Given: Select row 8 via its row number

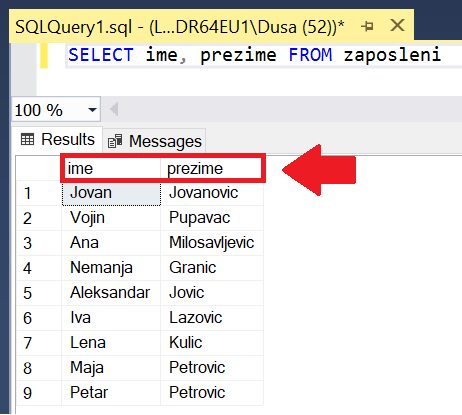Looking at the screenshot, I should pos(39,368).
